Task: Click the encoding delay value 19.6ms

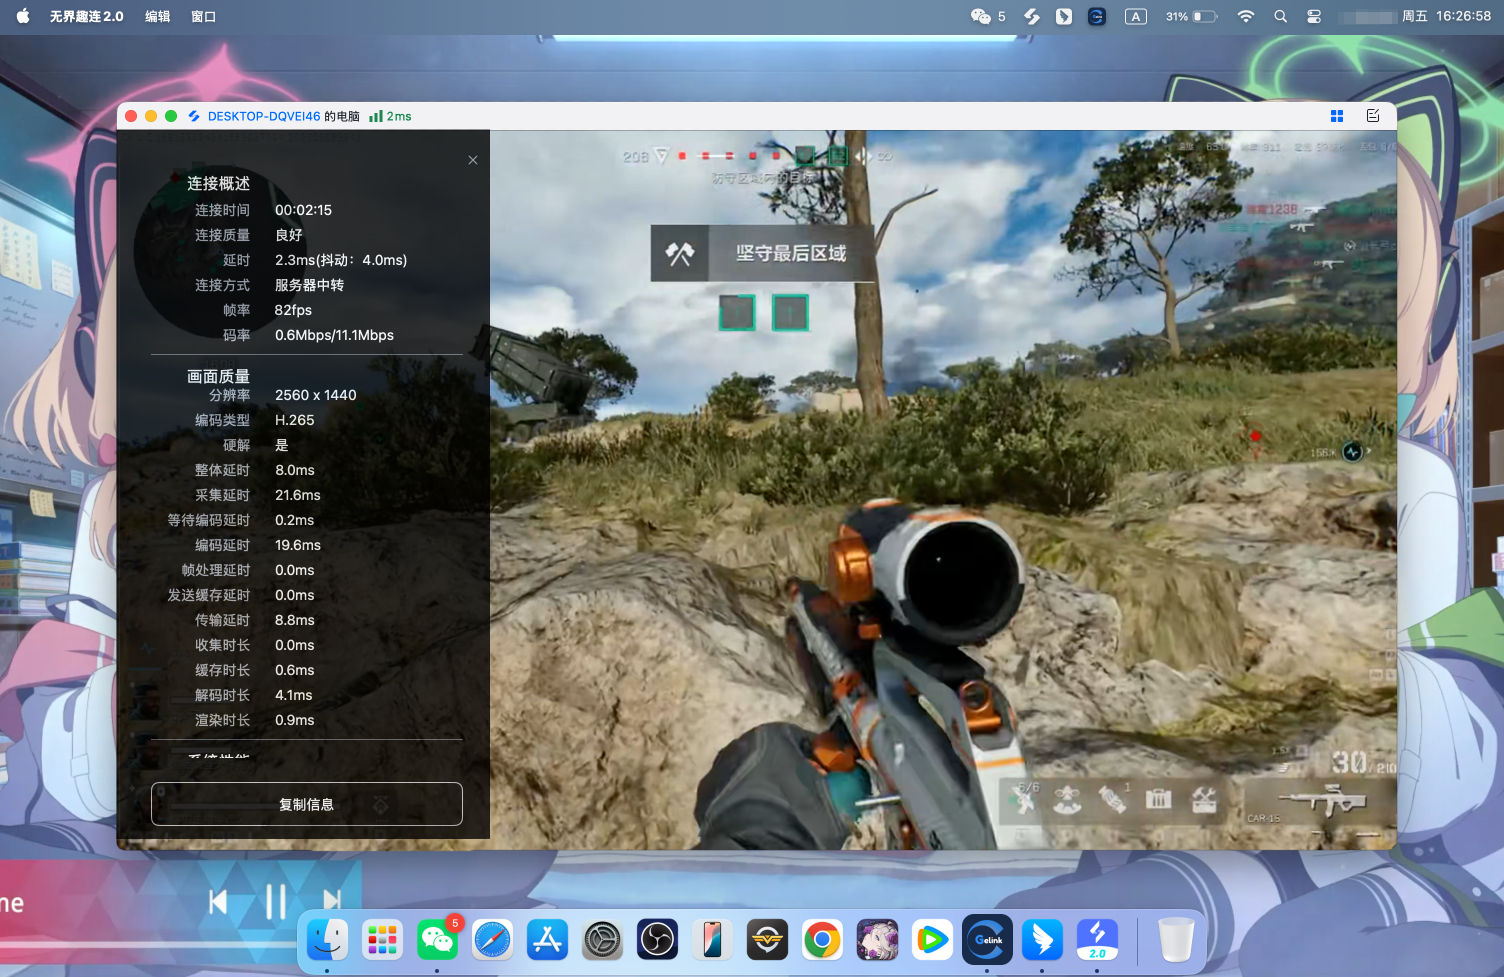Action: pyautogui.click(x=298, y=545)
